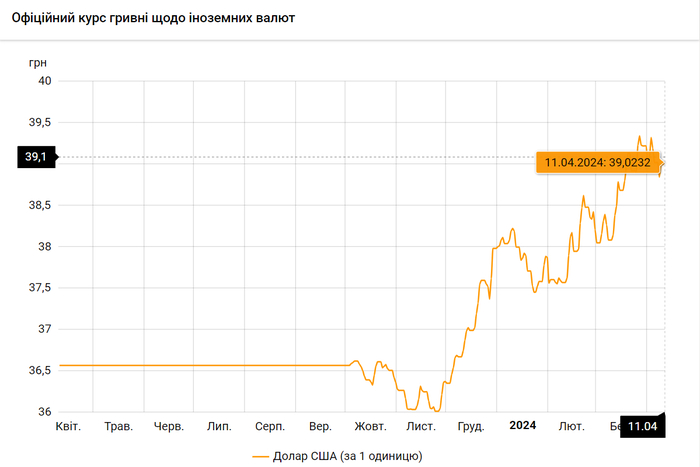
Task: Click the orange legend line marker
Action: pyautogui.click(x=261, y=456)
